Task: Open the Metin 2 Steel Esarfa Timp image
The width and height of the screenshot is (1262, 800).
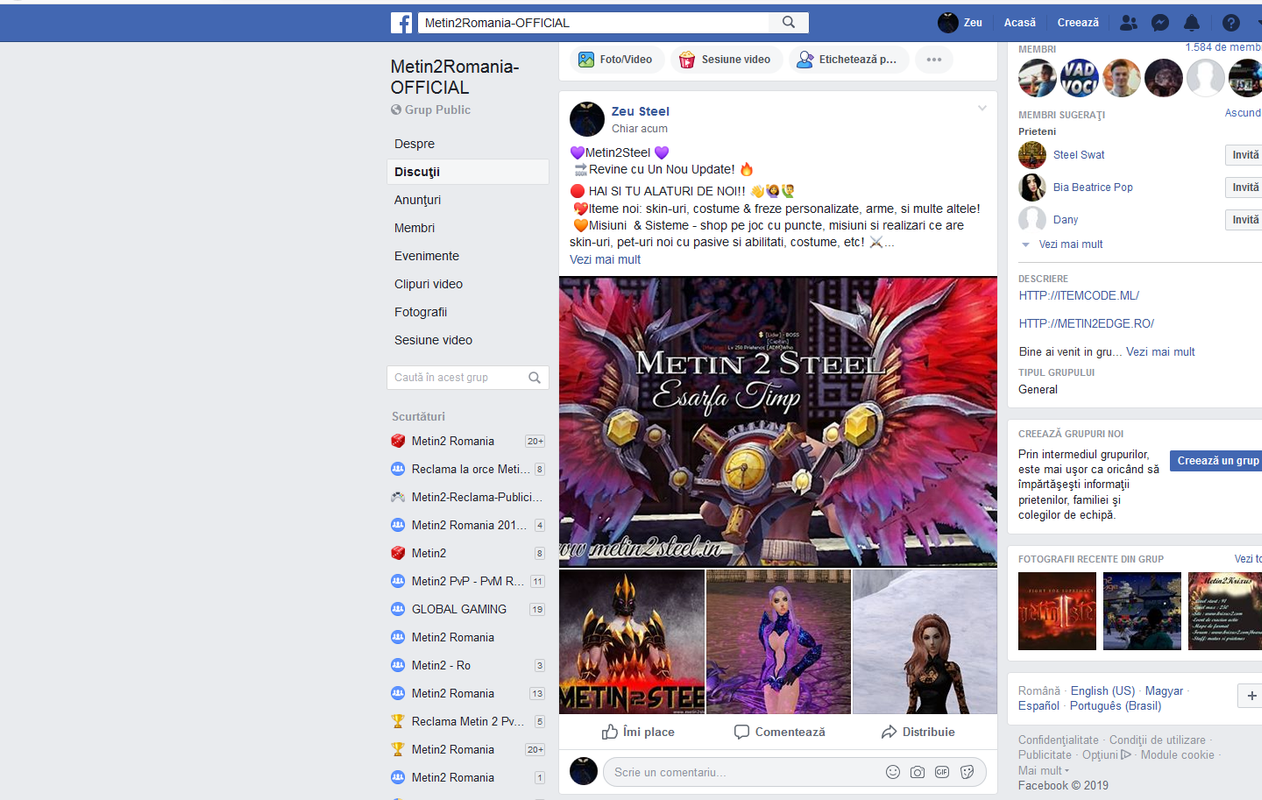Action: pos(778,422)
